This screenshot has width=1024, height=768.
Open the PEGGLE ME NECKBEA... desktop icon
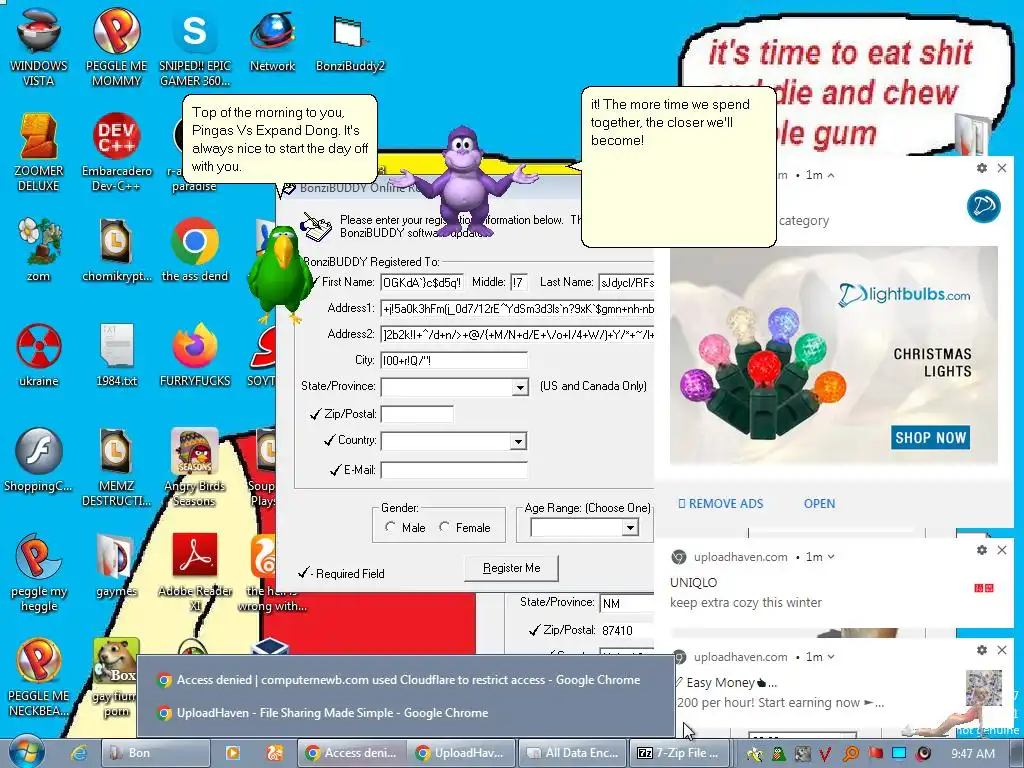tap(39, 678)
